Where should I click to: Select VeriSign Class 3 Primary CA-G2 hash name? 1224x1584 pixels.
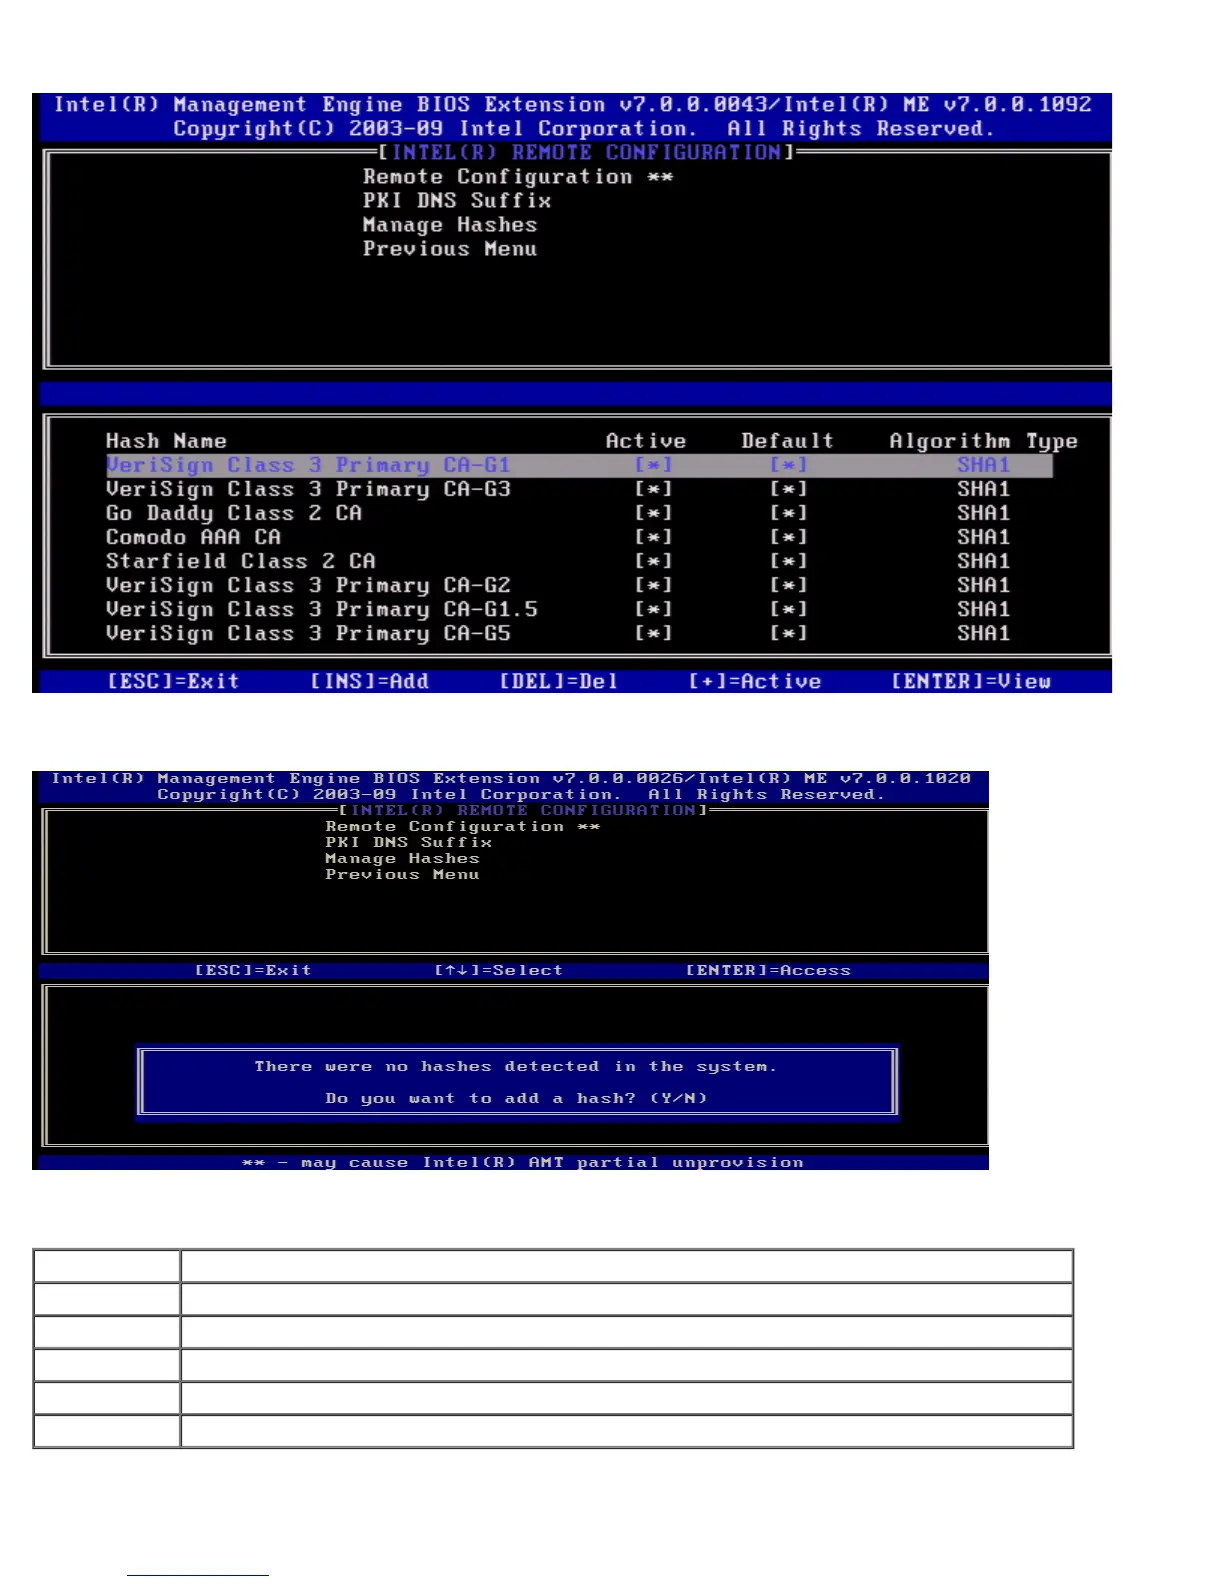(308, 585)
